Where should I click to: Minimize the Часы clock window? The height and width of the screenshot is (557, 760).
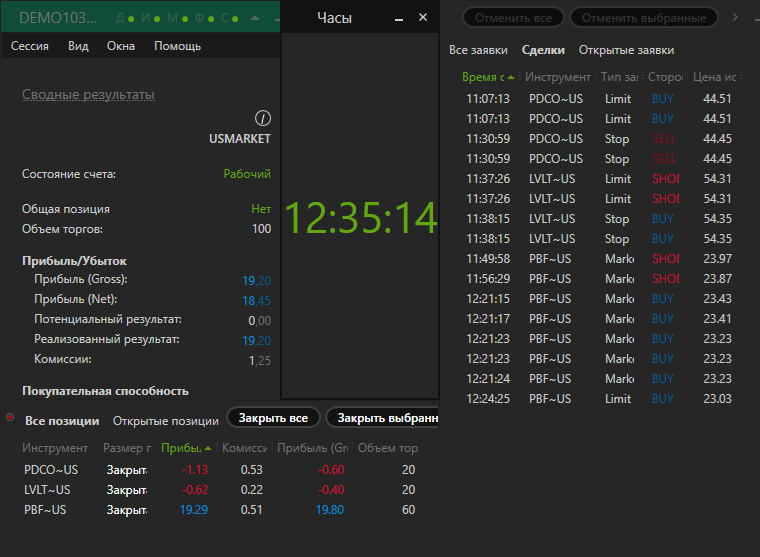point(399,18)
